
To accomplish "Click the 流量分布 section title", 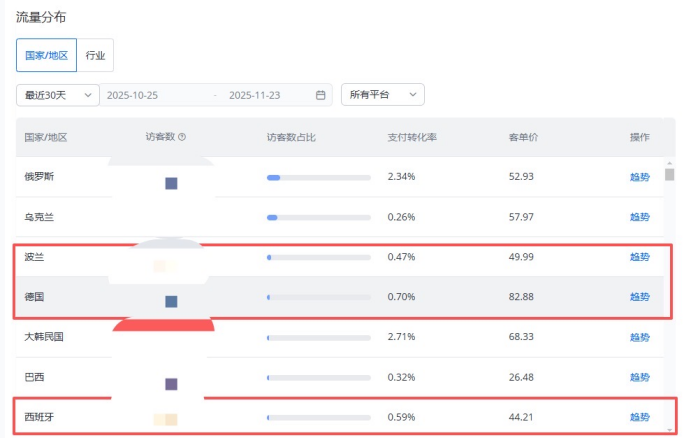I will [x=41, y=17].
